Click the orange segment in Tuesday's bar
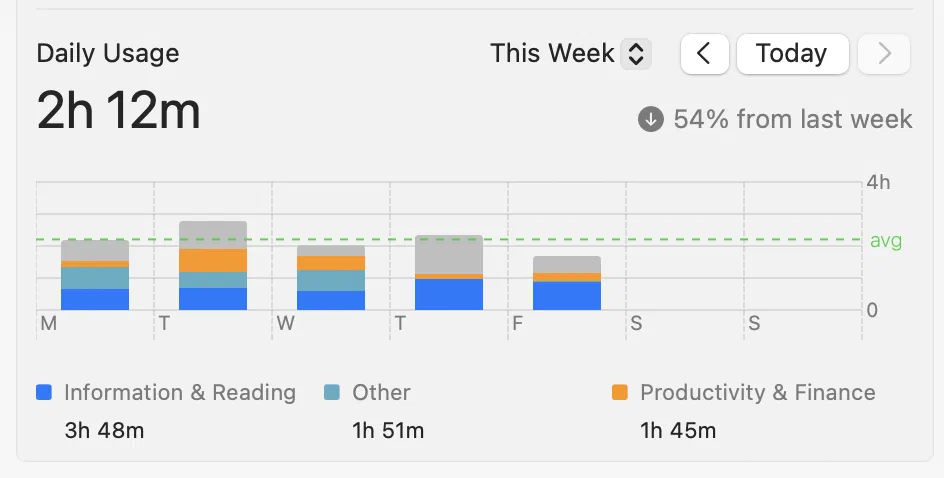 click(213, 261)
